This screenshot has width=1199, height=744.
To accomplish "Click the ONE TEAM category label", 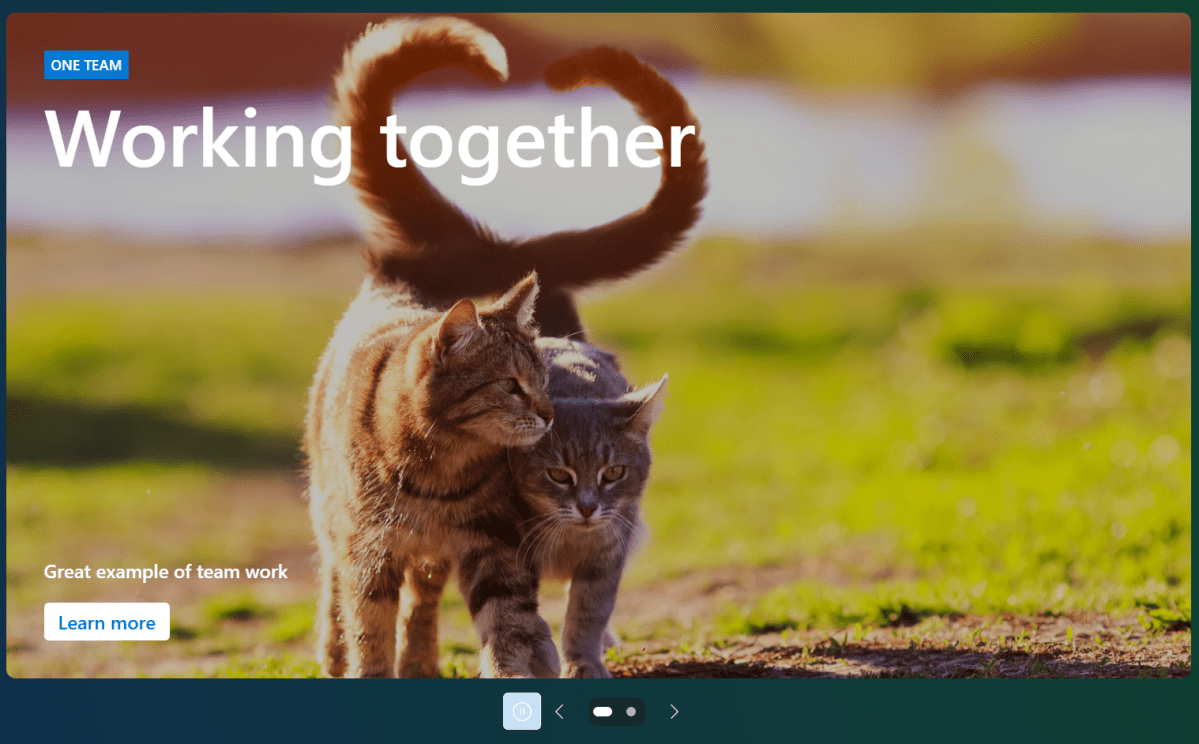I will point(86,64).
